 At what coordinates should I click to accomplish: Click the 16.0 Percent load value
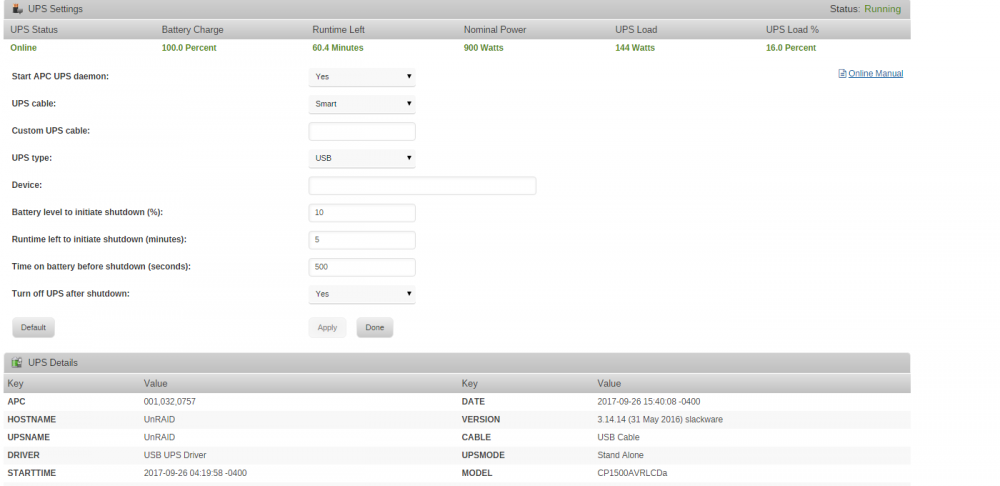click(x=791, y=48)
